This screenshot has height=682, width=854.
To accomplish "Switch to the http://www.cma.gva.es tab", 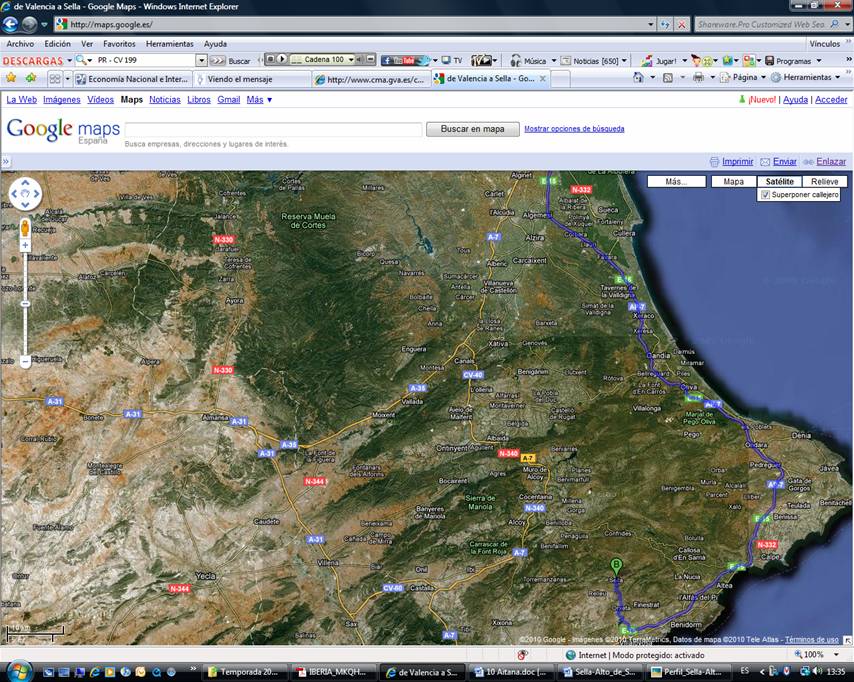I will point(371,79).
